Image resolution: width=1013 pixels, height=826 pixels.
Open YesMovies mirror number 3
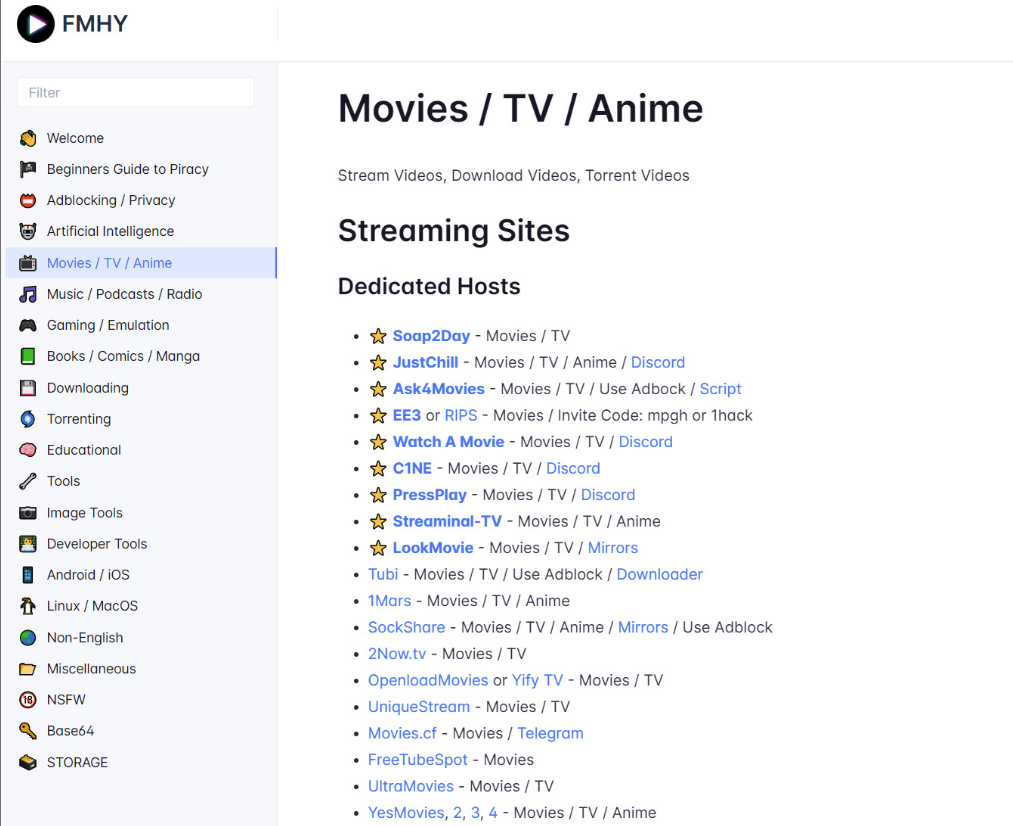point(475,812)
